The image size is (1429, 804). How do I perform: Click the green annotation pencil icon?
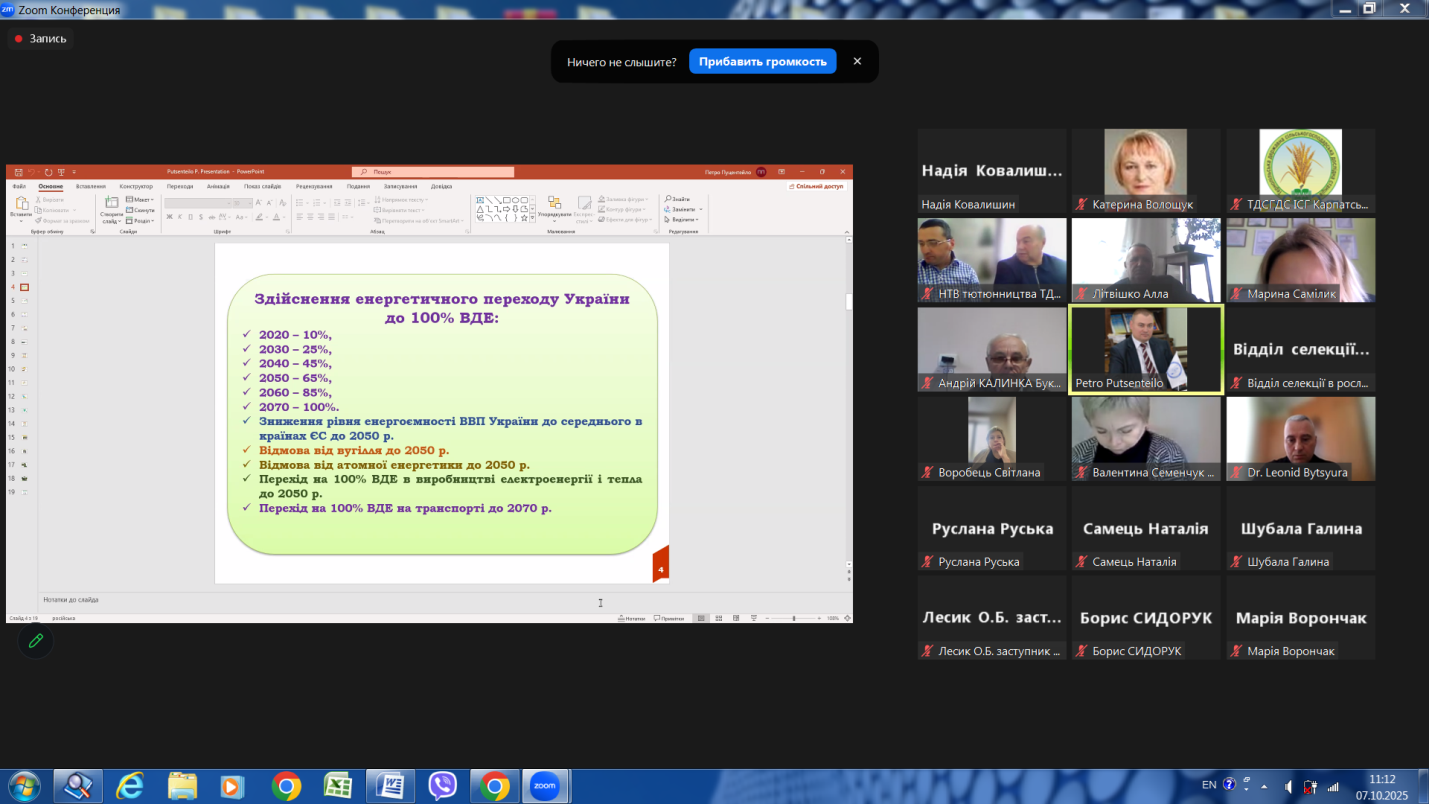36,641
